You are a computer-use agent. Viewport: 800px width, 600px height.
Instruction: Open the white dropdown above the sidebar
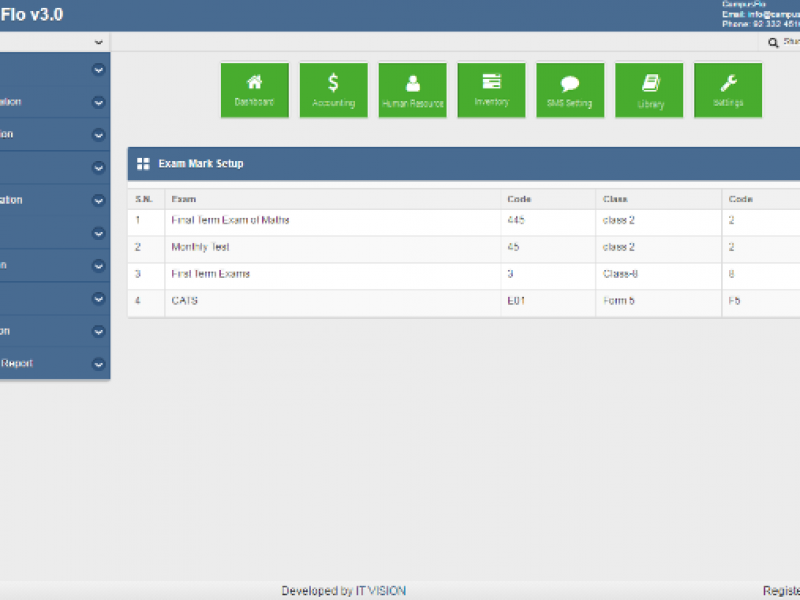coord(54,42)
